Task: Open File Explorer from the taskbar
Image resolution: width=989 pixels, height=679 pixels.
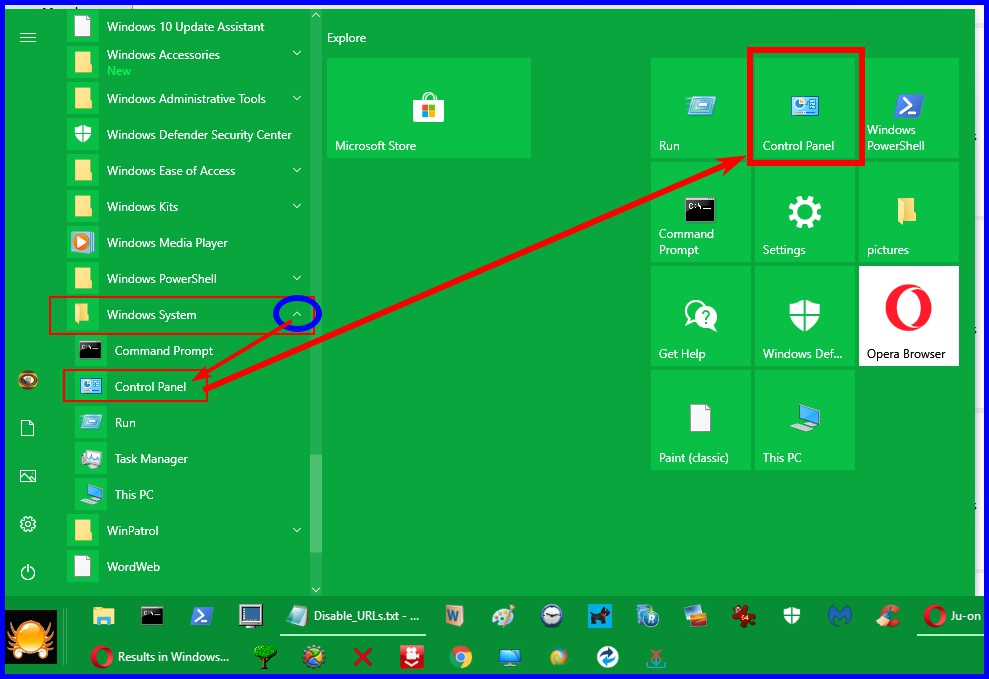Action: pyautogui.click(x=103, y=616)
